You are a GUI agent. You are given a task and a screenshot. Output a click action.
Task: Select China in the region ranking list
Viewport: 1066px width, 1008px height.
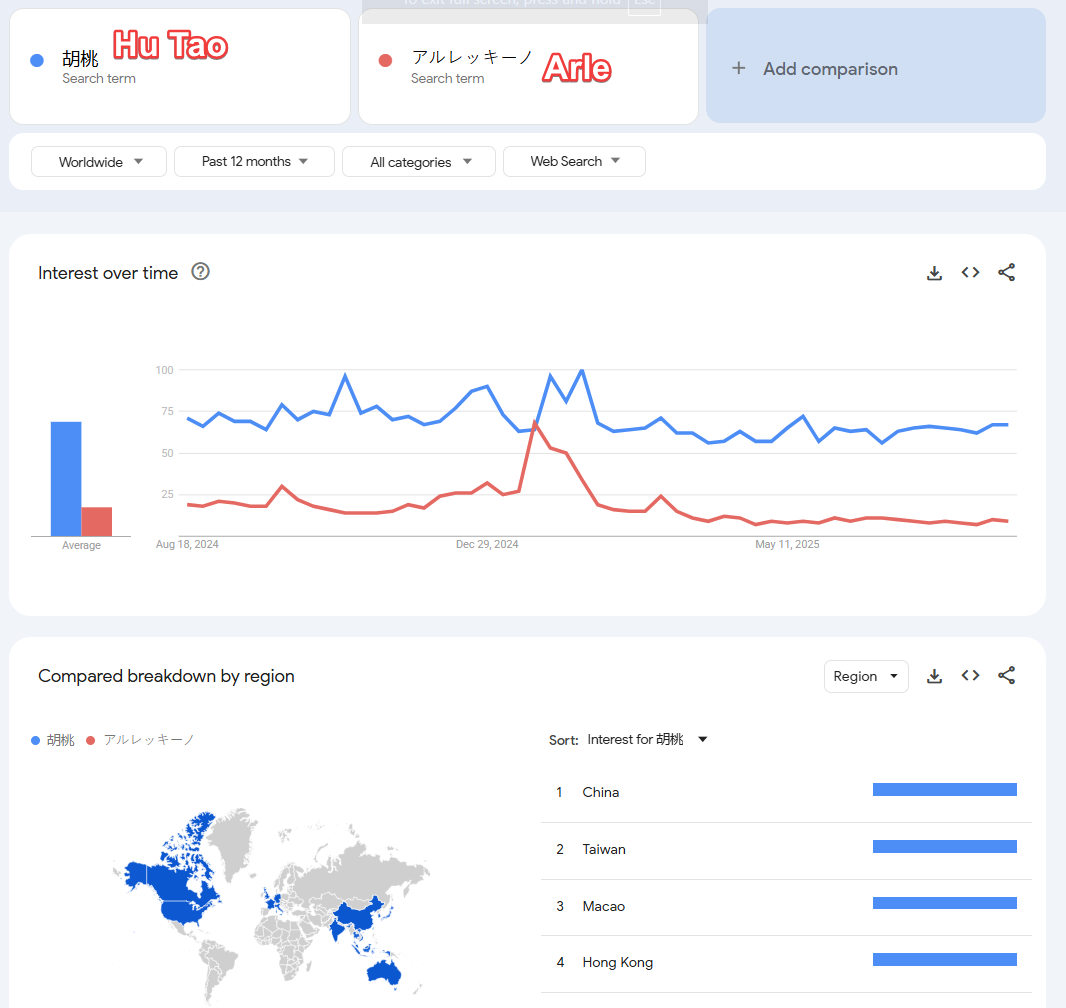click(x=601, y=792)
